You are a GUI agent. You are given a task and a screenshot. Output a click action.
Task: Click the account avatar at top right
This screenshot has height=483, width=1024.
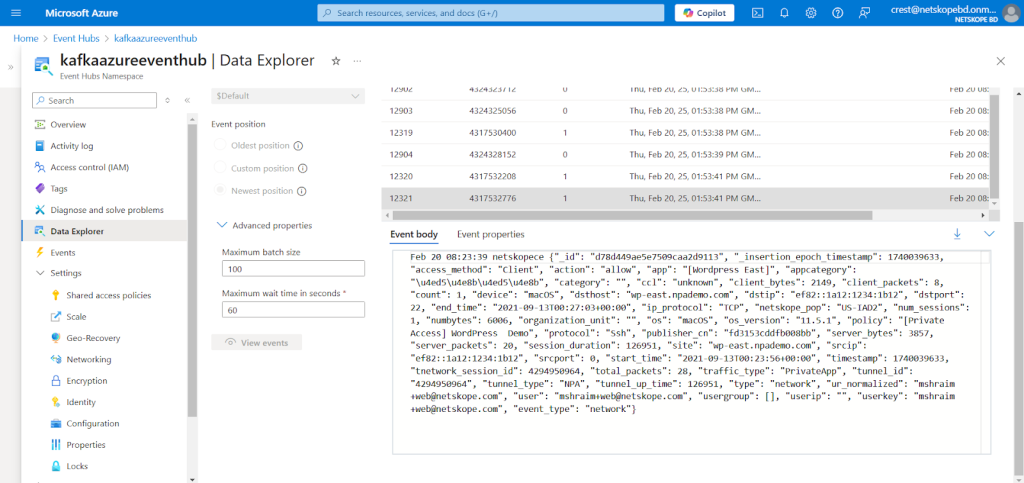click(x=1010, y=13)
